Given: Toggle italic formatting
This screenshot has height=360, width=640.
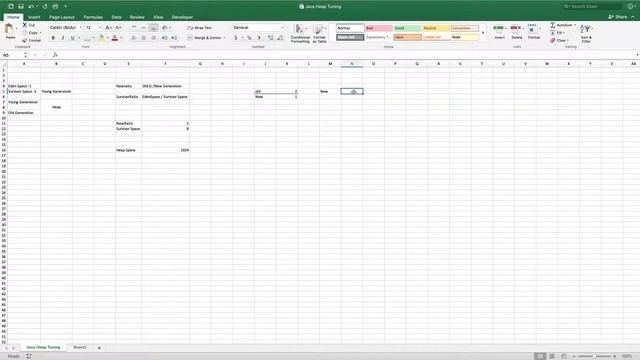Looking at the screenshot, I should (x=62, y=38).
